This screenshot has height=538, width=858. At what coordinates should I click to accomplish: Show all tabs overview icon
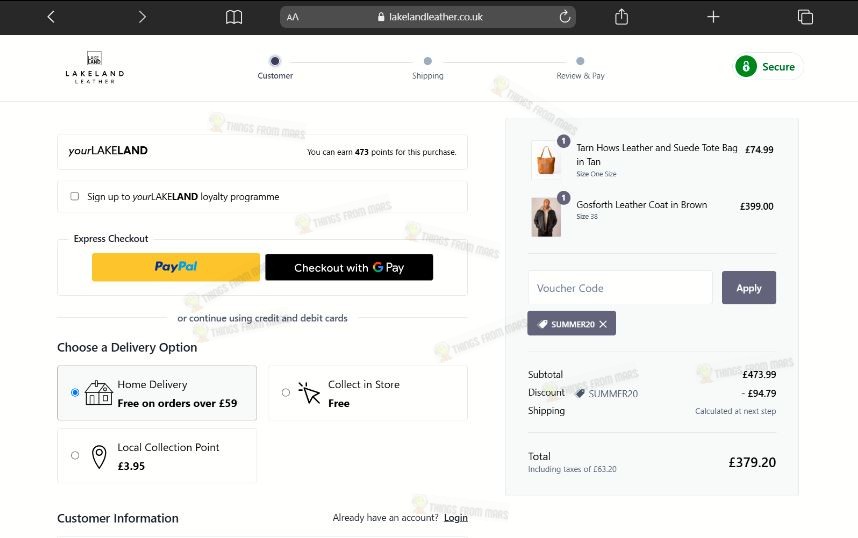click(x=805, y=17)
